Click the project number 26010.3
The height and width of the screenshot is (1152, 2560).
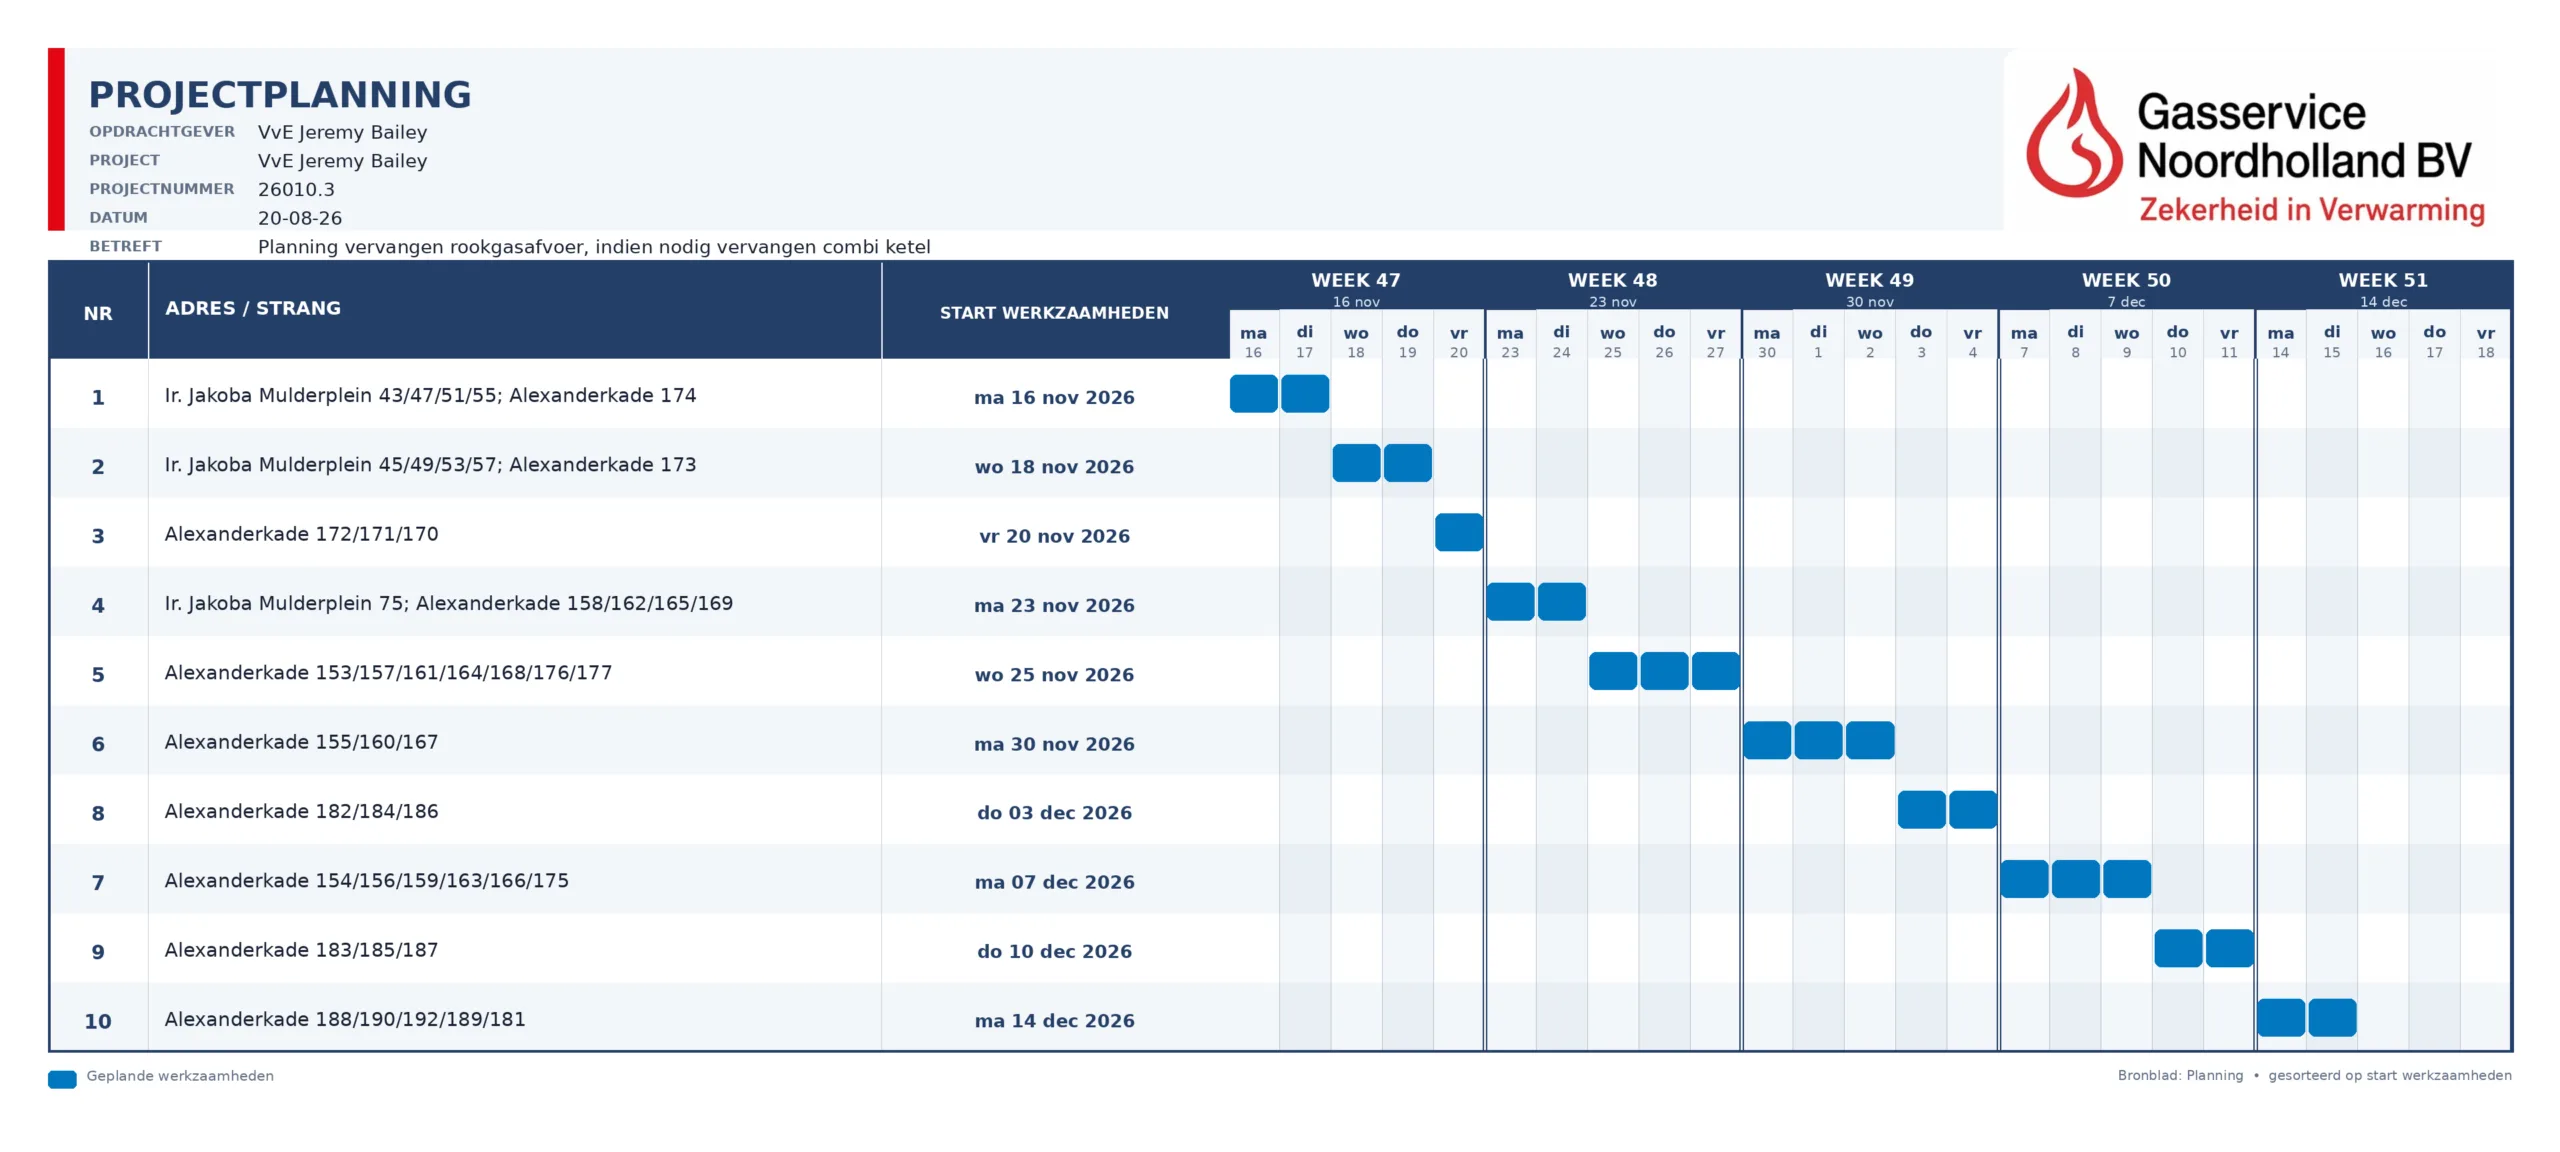tap(296, 189)
